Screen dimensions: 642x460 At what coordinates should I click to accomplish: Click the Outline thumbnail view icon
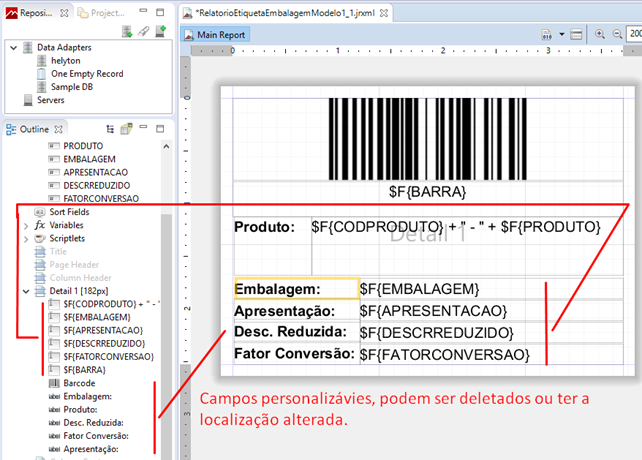click(x=127, y=129)
